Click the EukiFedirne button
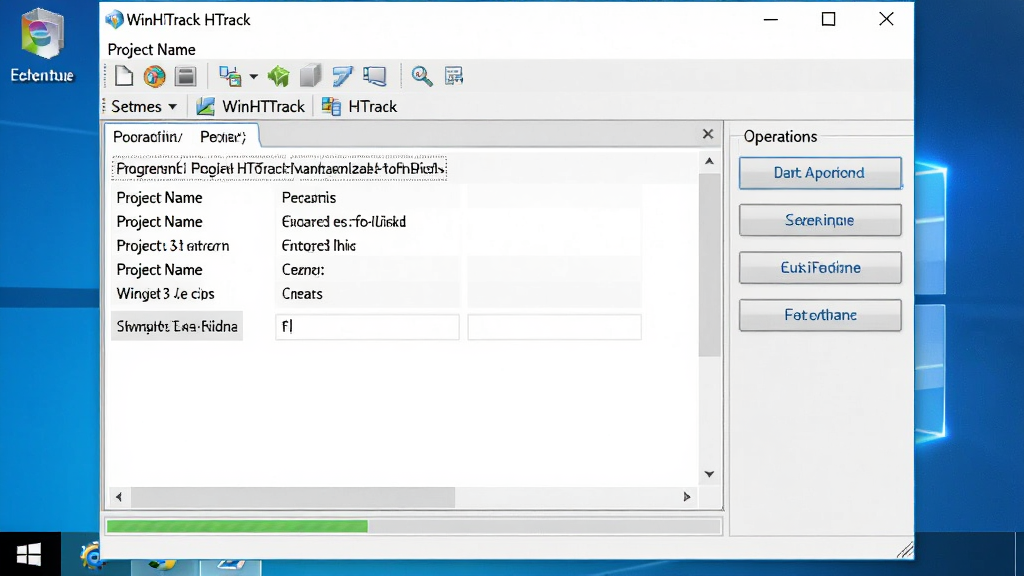1024x576 pixels. (x=820, y=268)
